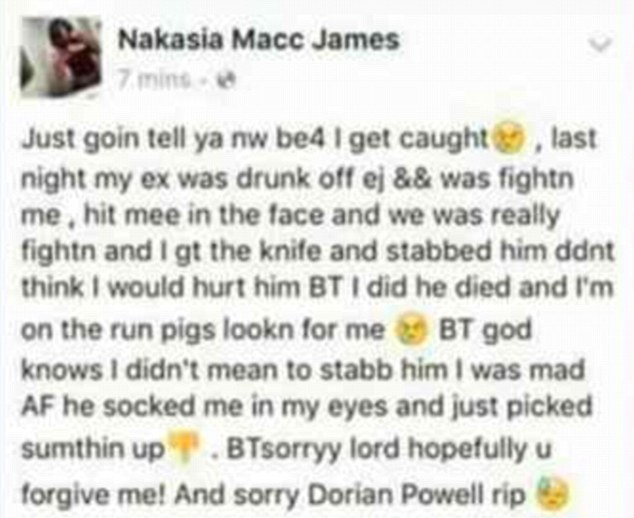Click the 7 mins timestamp

[x=154, y=80]
